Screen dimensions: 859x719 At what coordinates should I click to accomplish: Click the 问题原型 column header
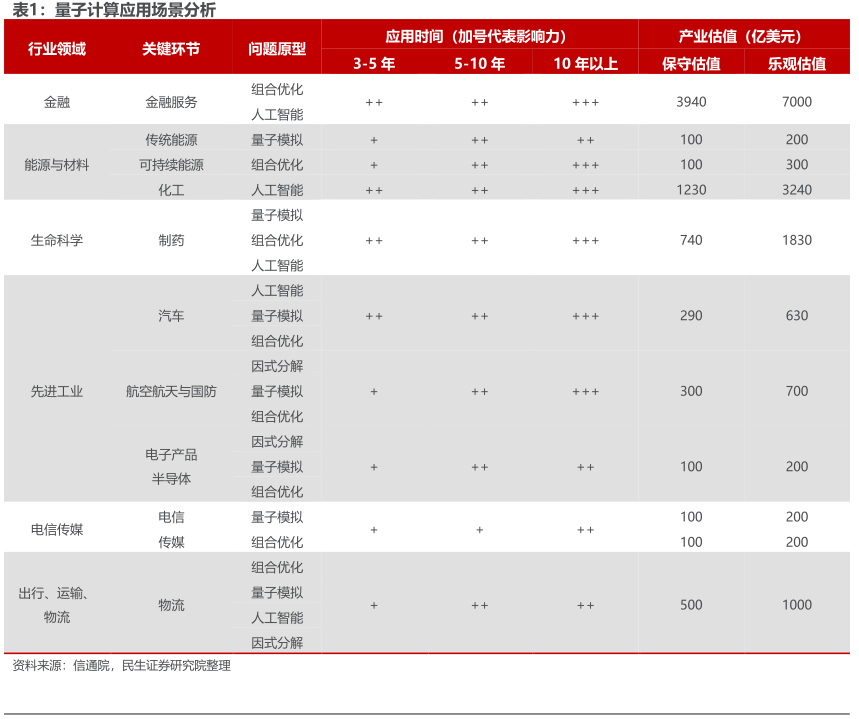point(277,48)
